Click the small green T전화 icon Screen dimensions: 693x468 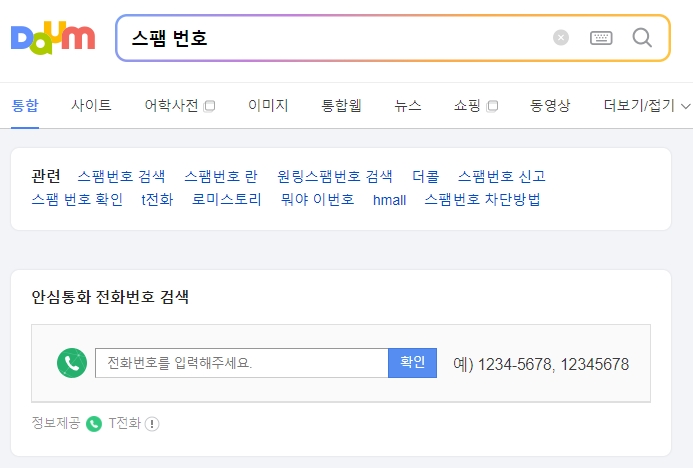tap(94, 423)
